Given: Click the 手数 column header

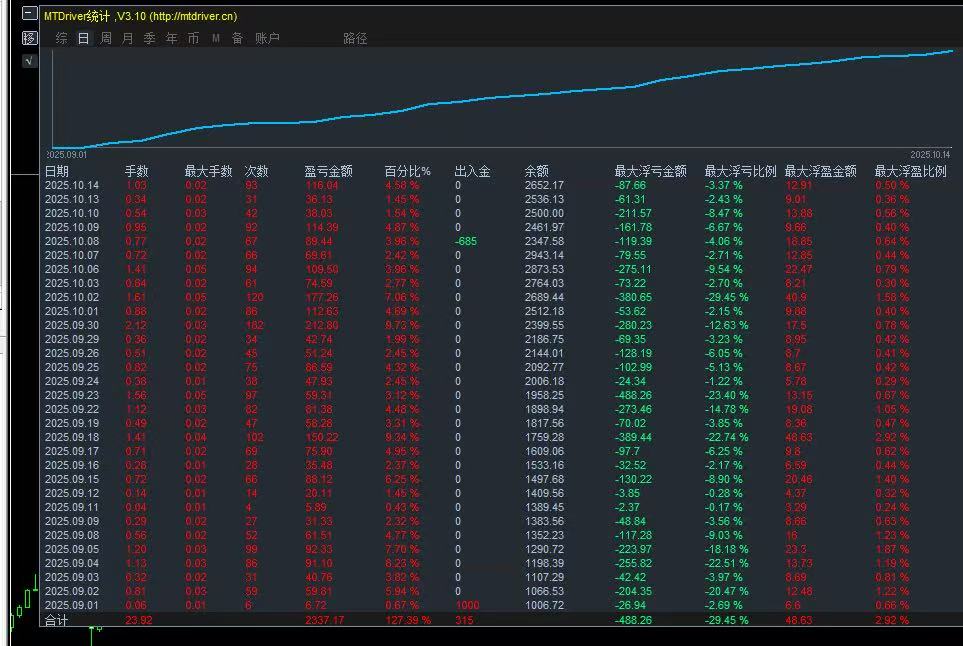Looking at the screenshot, I should [x=136, y=171].
